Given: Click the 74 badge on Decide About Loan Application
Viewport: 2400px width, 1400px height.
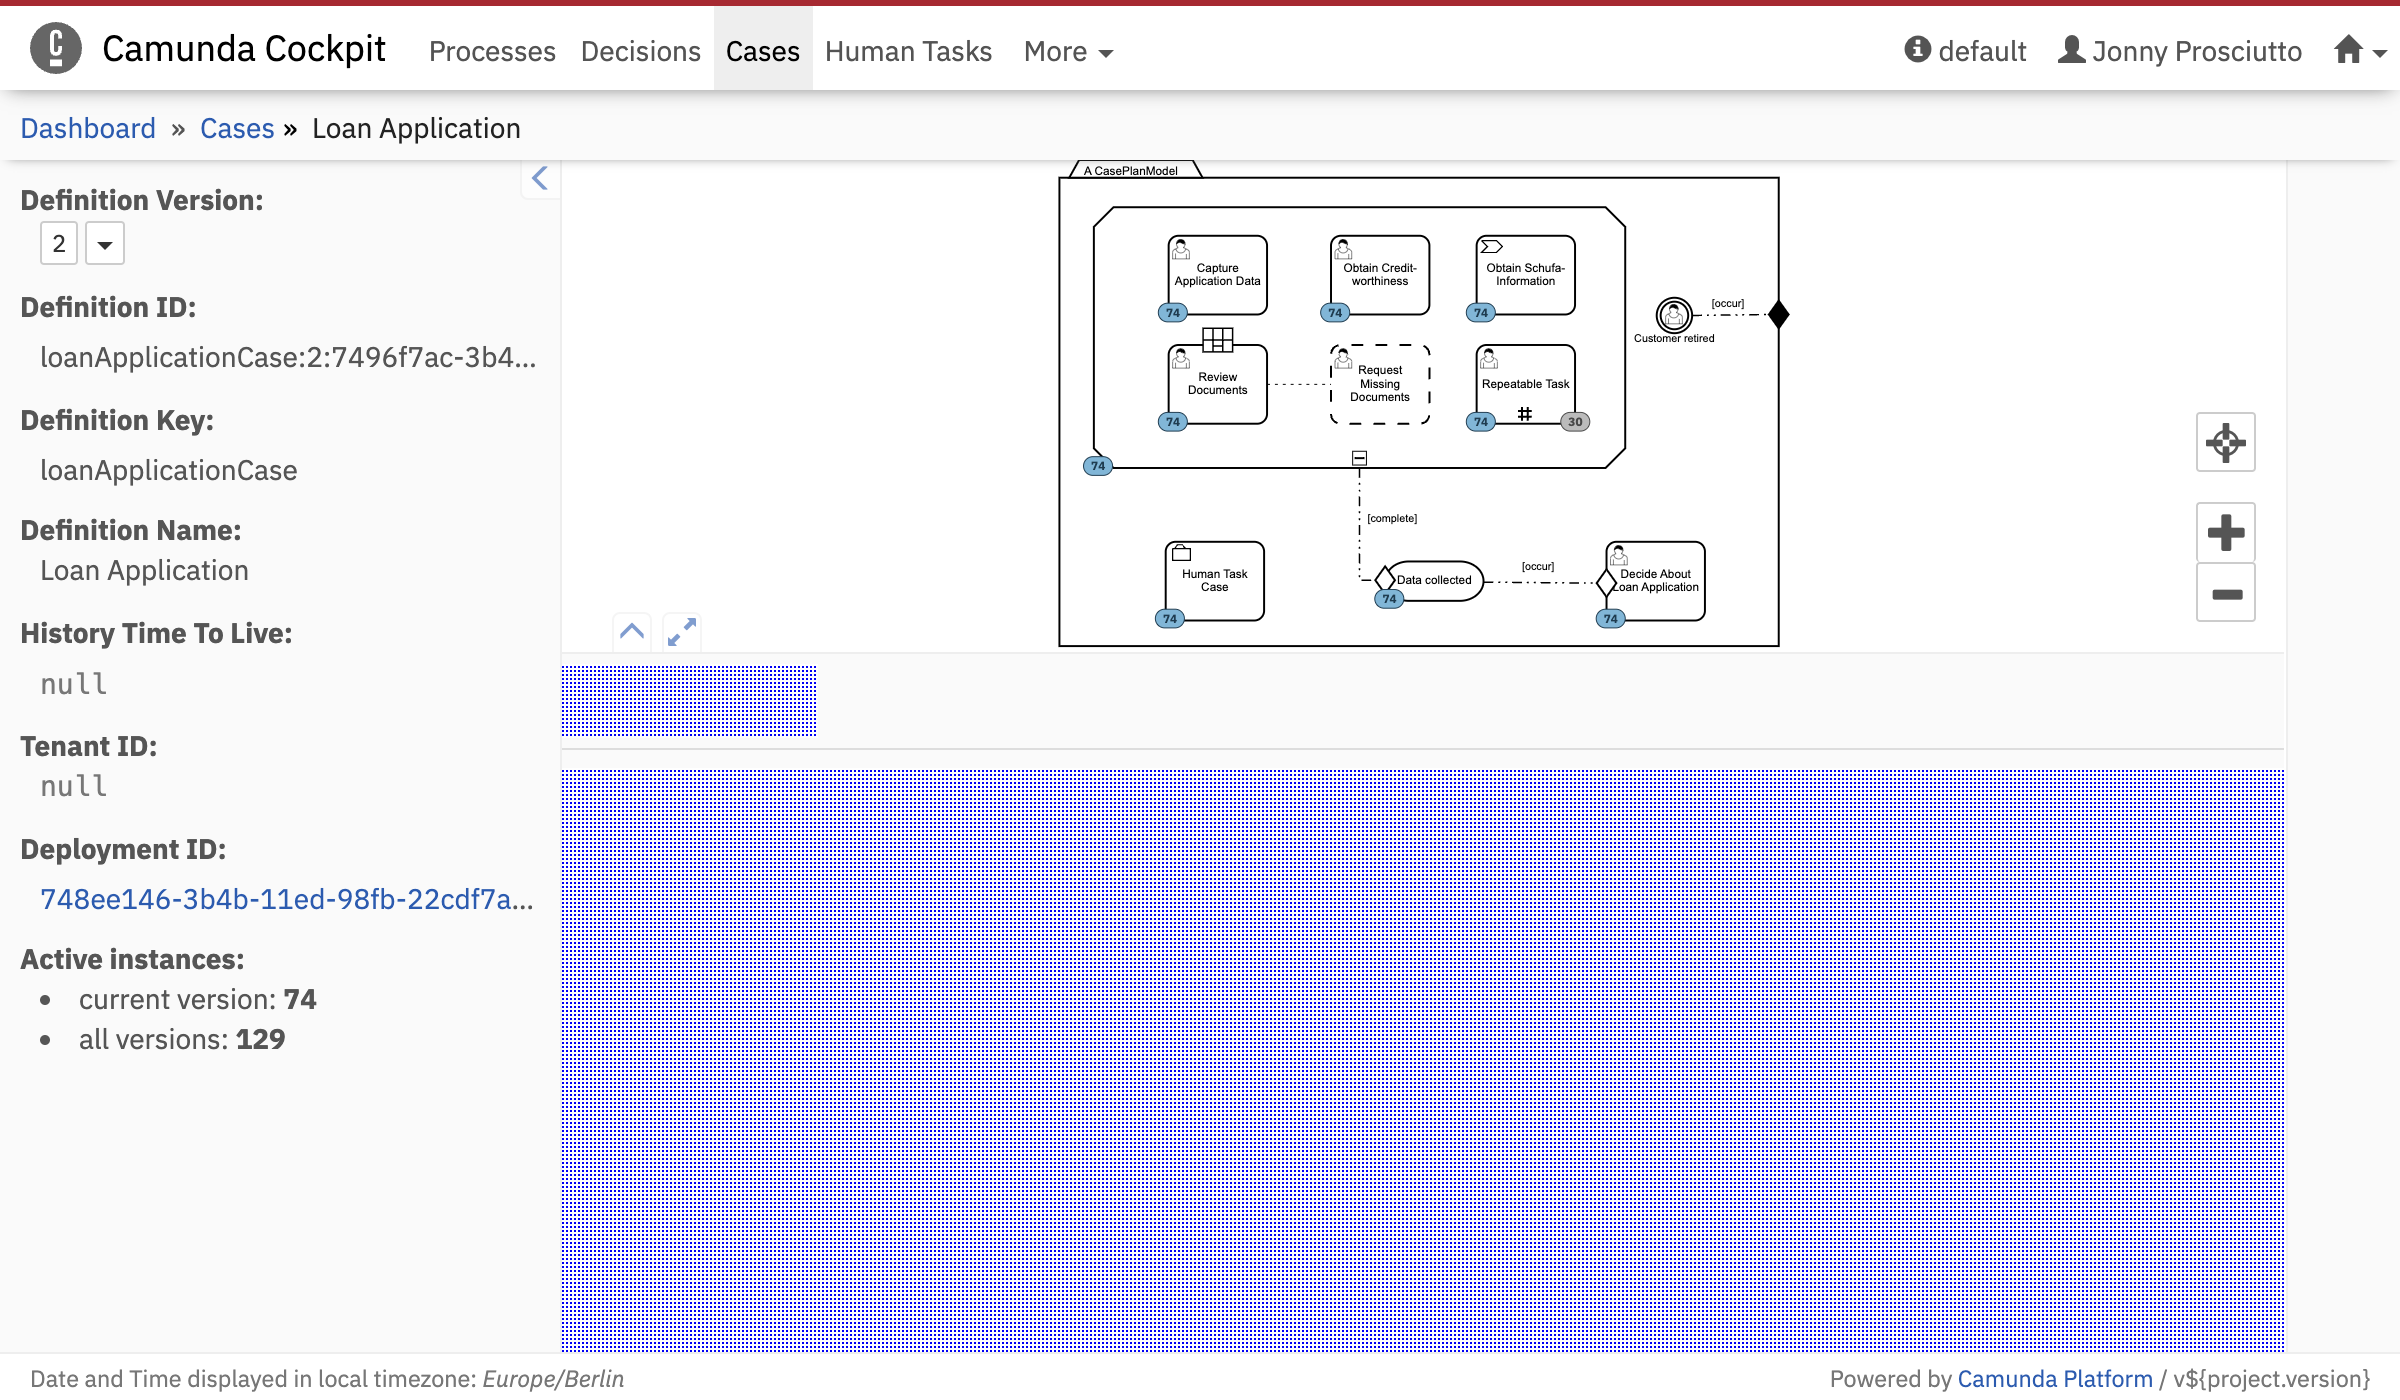Looking at the screenshot, I should tap(1611, 619).
